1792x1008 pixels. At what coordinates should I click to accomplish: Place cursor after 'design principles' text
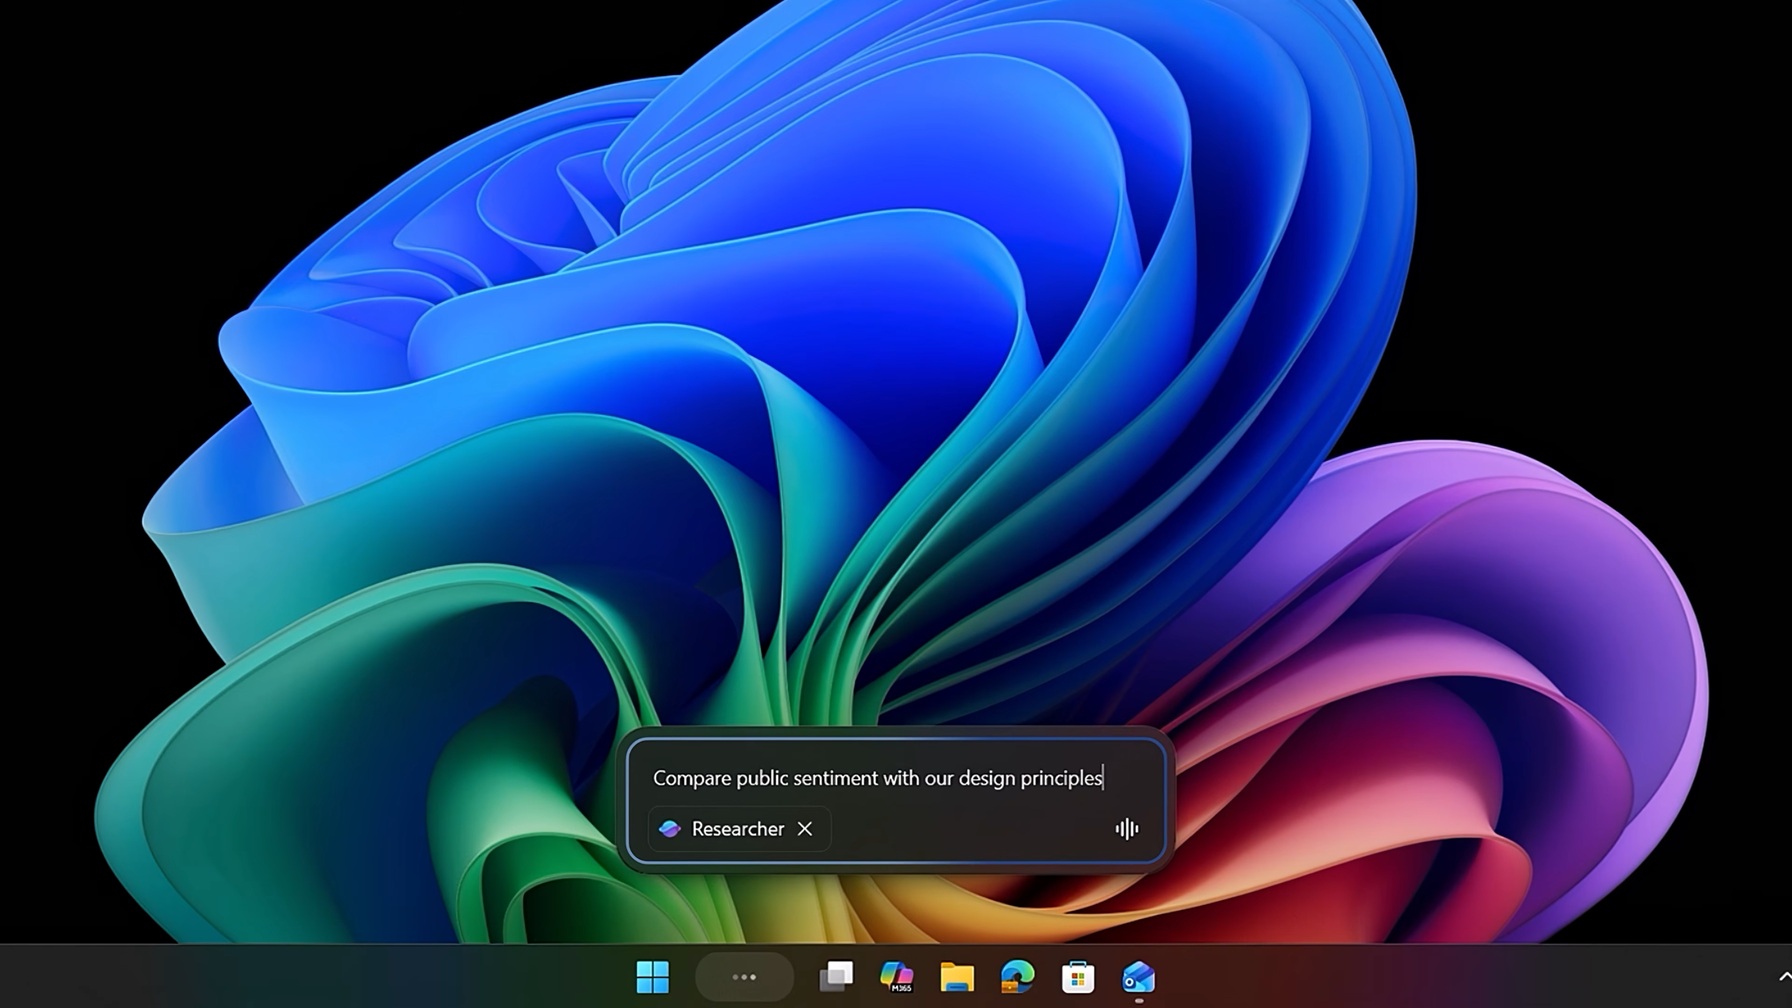(1104, 778)
